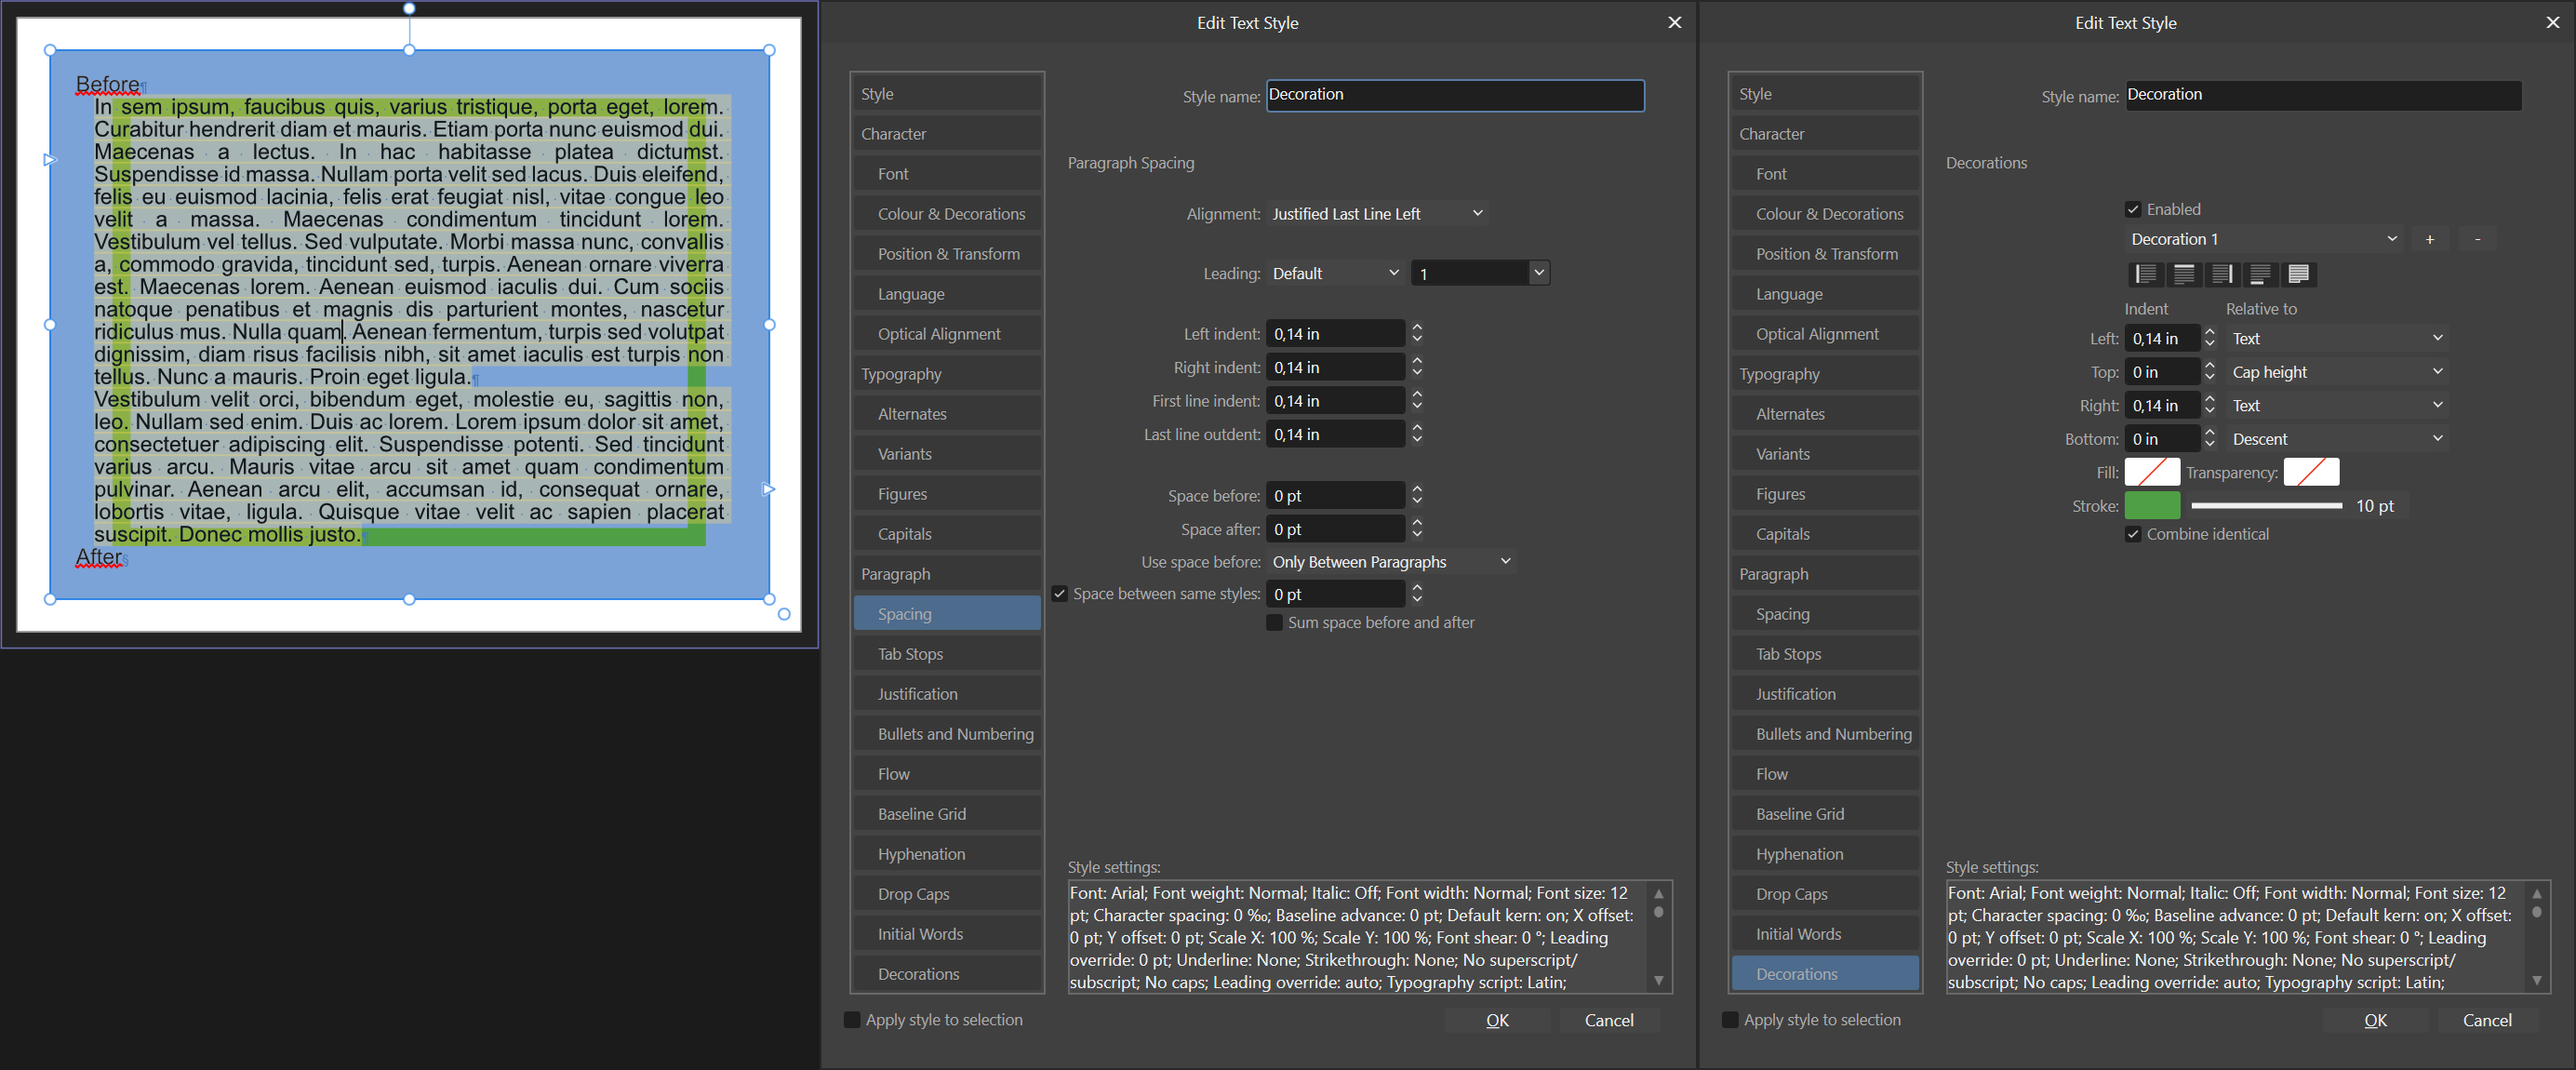The height and width of the screenshot is (1070, 2576).
Task: Uncheck the Enabled decoration checkbox
Action: pyautogui.click(x=2133, y=209)
